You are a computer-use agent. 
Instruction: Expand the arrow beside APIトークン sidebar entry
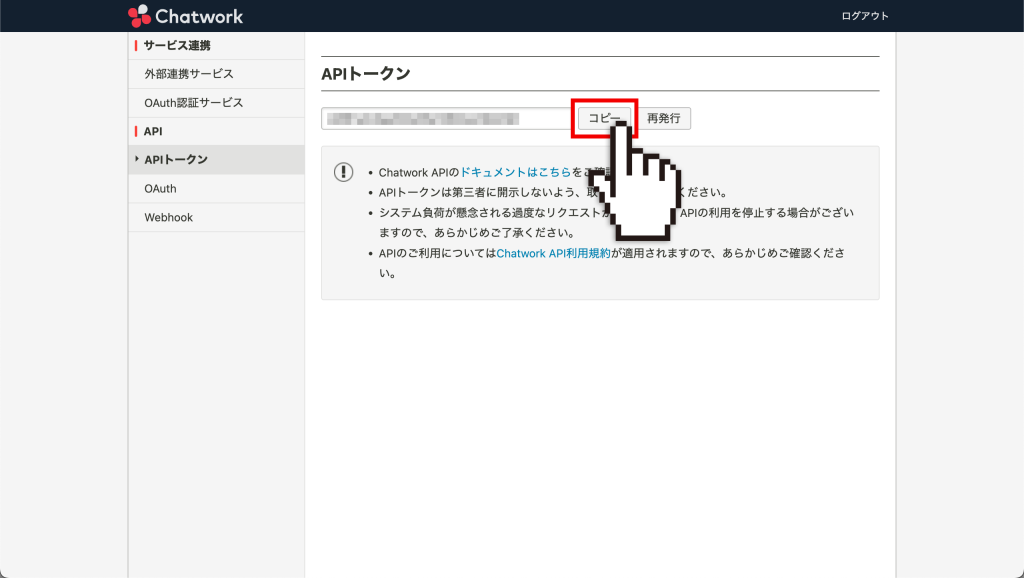[x=135, y=159]
